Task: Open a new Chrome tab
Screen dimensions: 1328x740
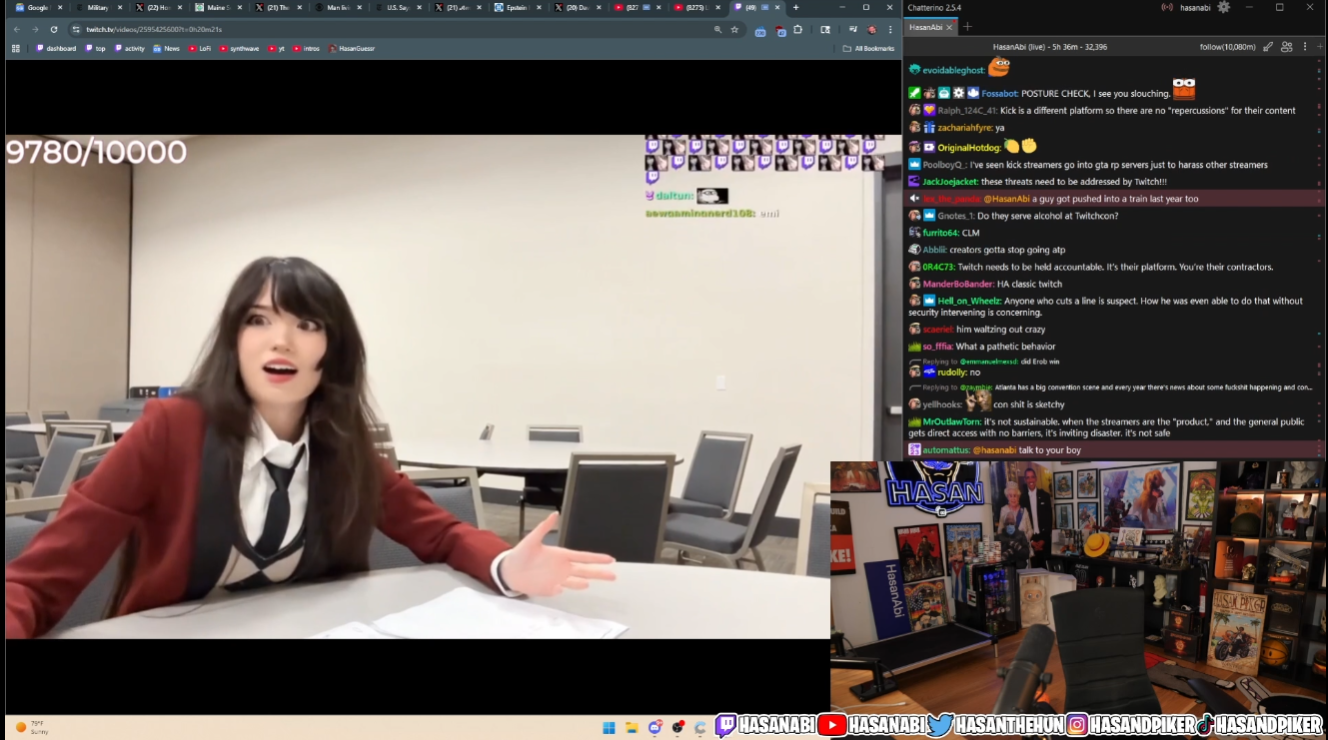Action: tap(796, 8)
